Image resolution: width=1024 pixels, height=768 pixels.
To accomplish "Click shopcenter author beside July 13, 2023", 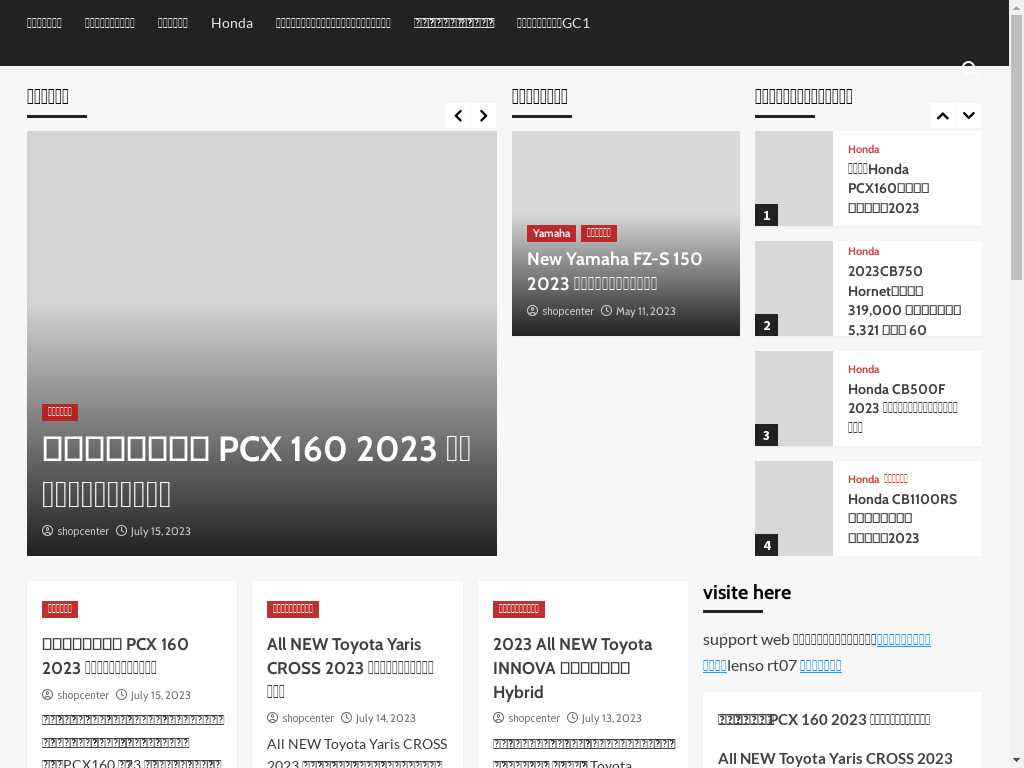I will (x=534, y=718).
